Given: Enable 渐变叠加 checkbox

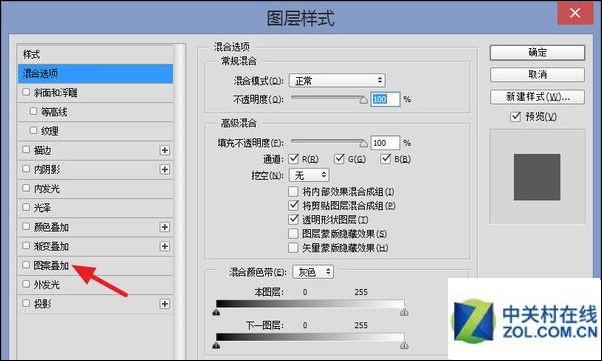Looking at the screenshot, I should 26,246.
